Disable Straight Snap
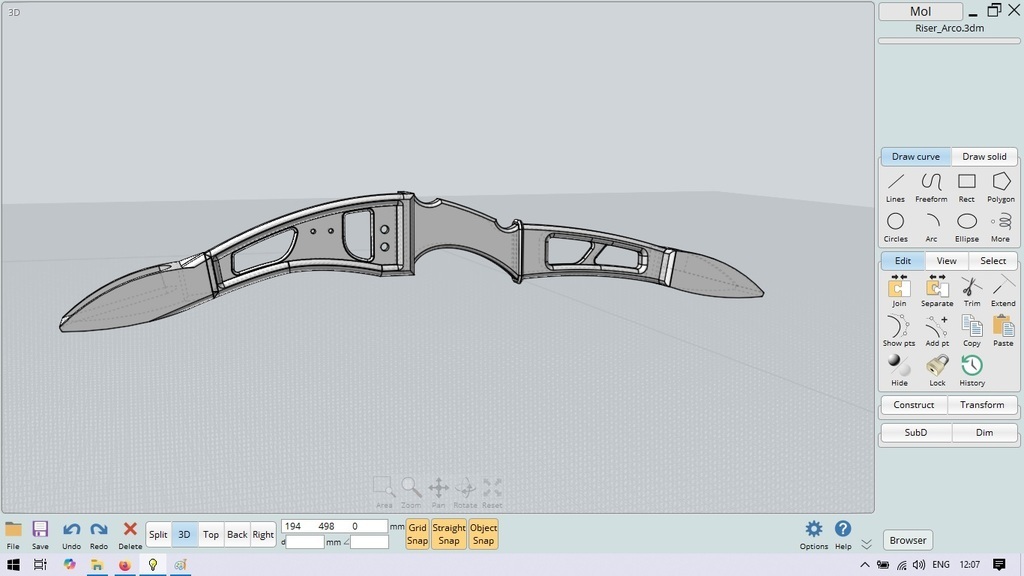Screen dimensions: 1024x576 click(449, 534)
